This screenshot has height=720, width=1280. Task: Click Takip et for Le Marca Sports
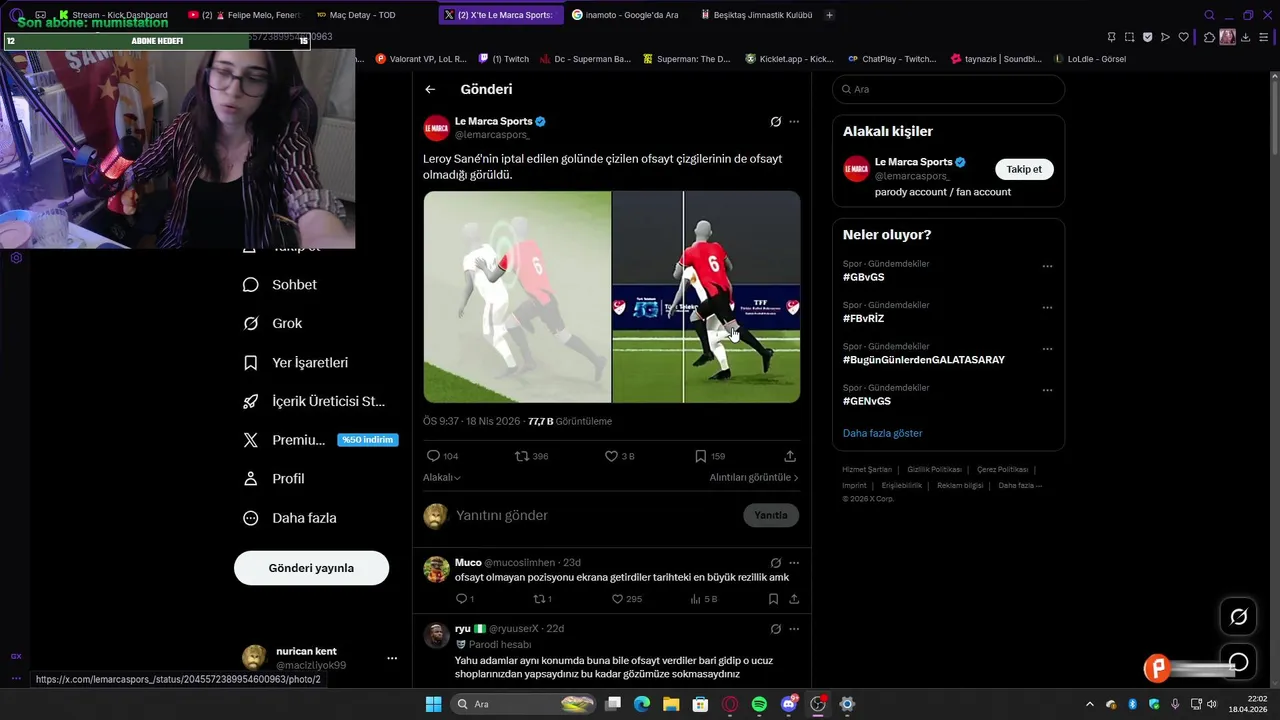point(1024,169)
